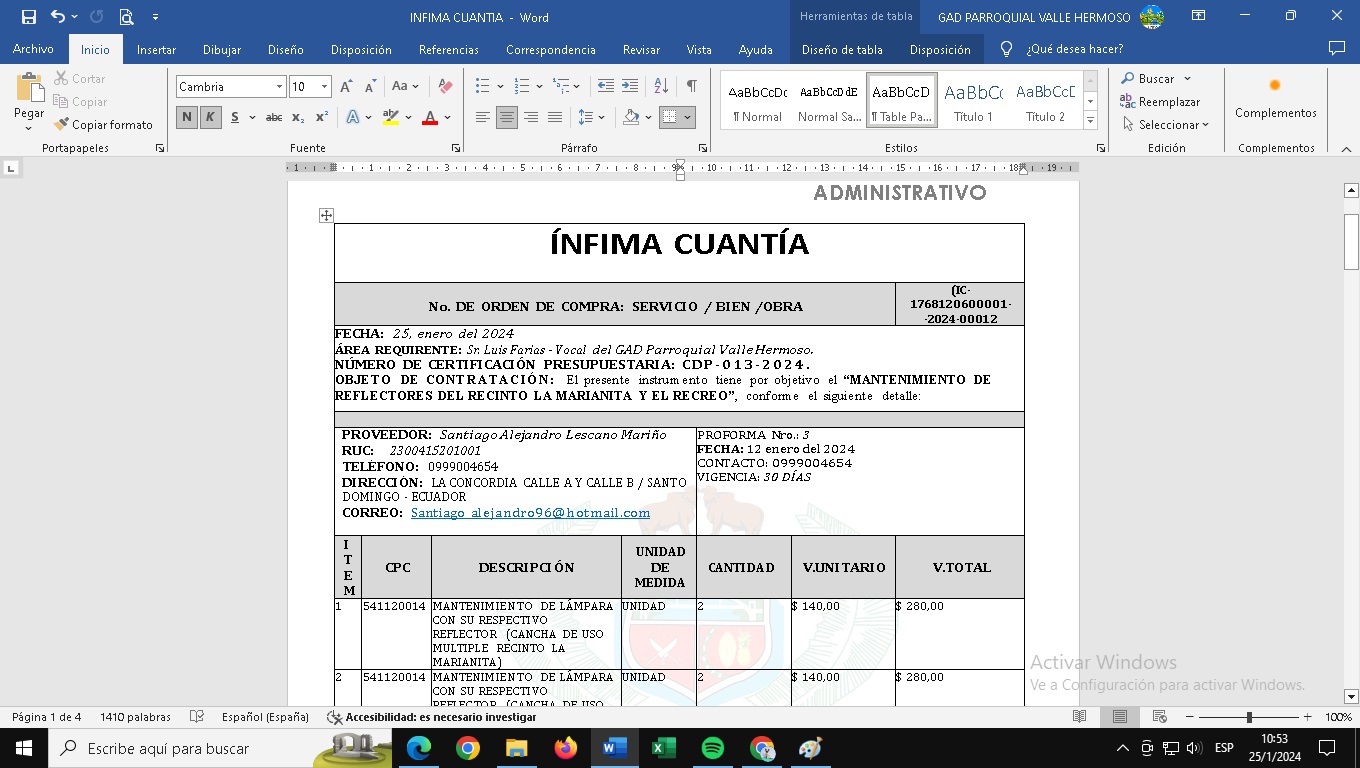Click the zoom slider in status bar

(1248, 717)
